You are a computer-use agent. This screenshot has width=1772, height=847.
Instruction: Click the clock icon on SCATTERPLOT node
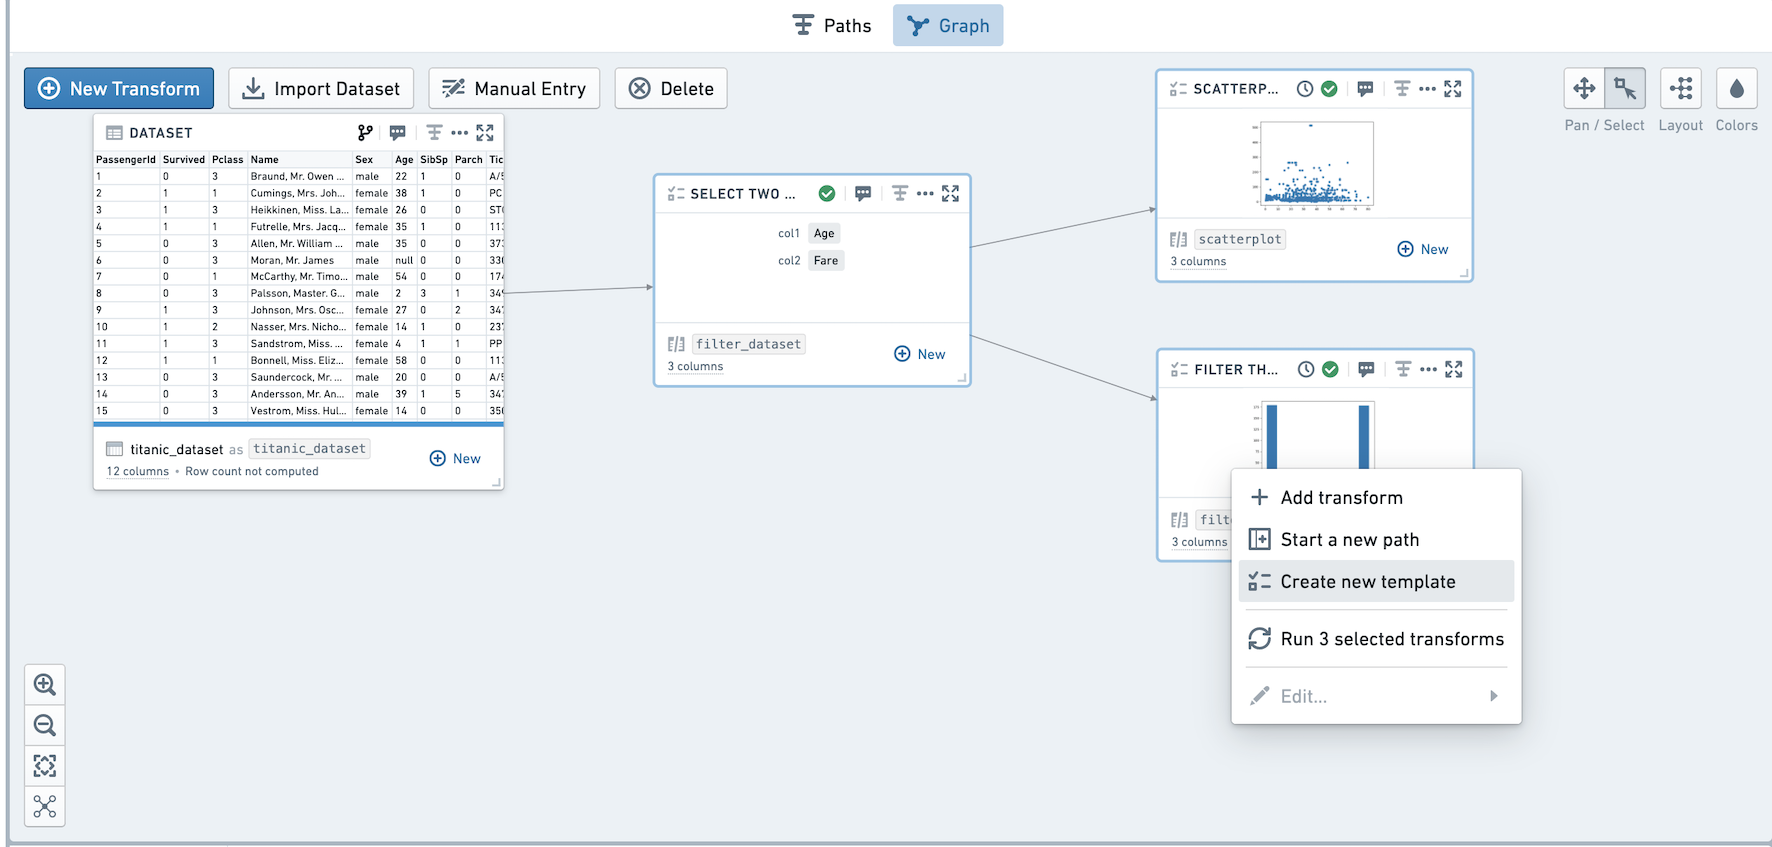pos(1305,88)
